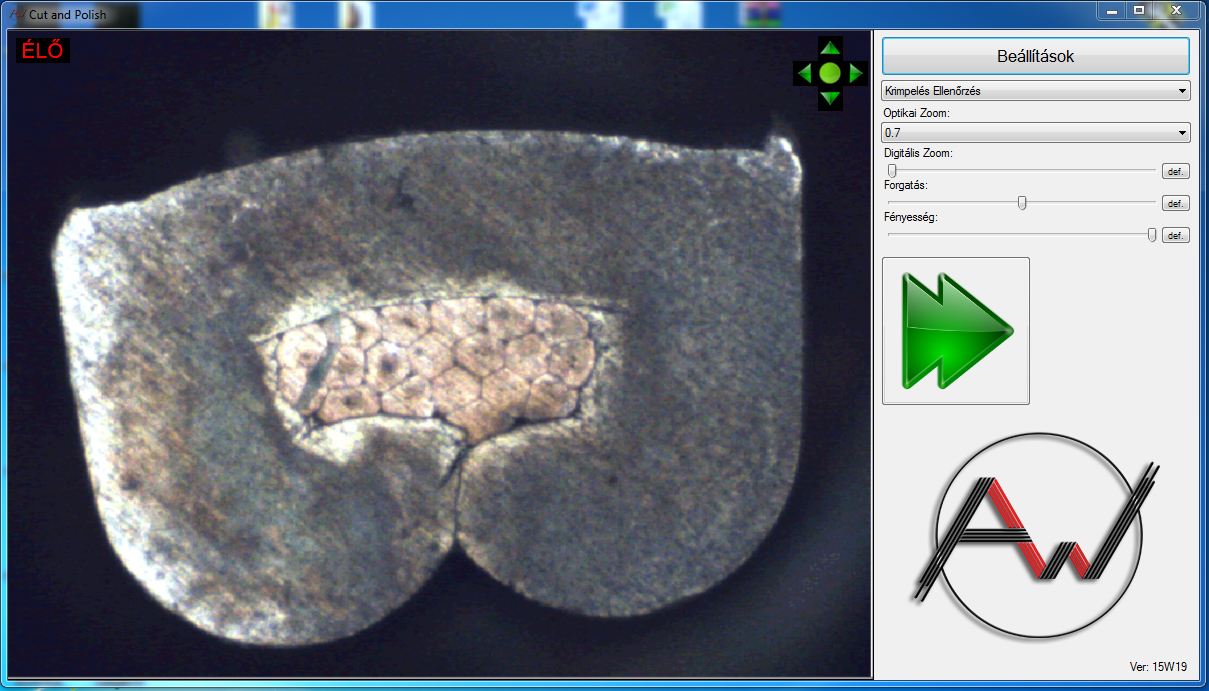Click the green down arrow pan control
Screen dimensions: 1209x691
pos(830,97)
